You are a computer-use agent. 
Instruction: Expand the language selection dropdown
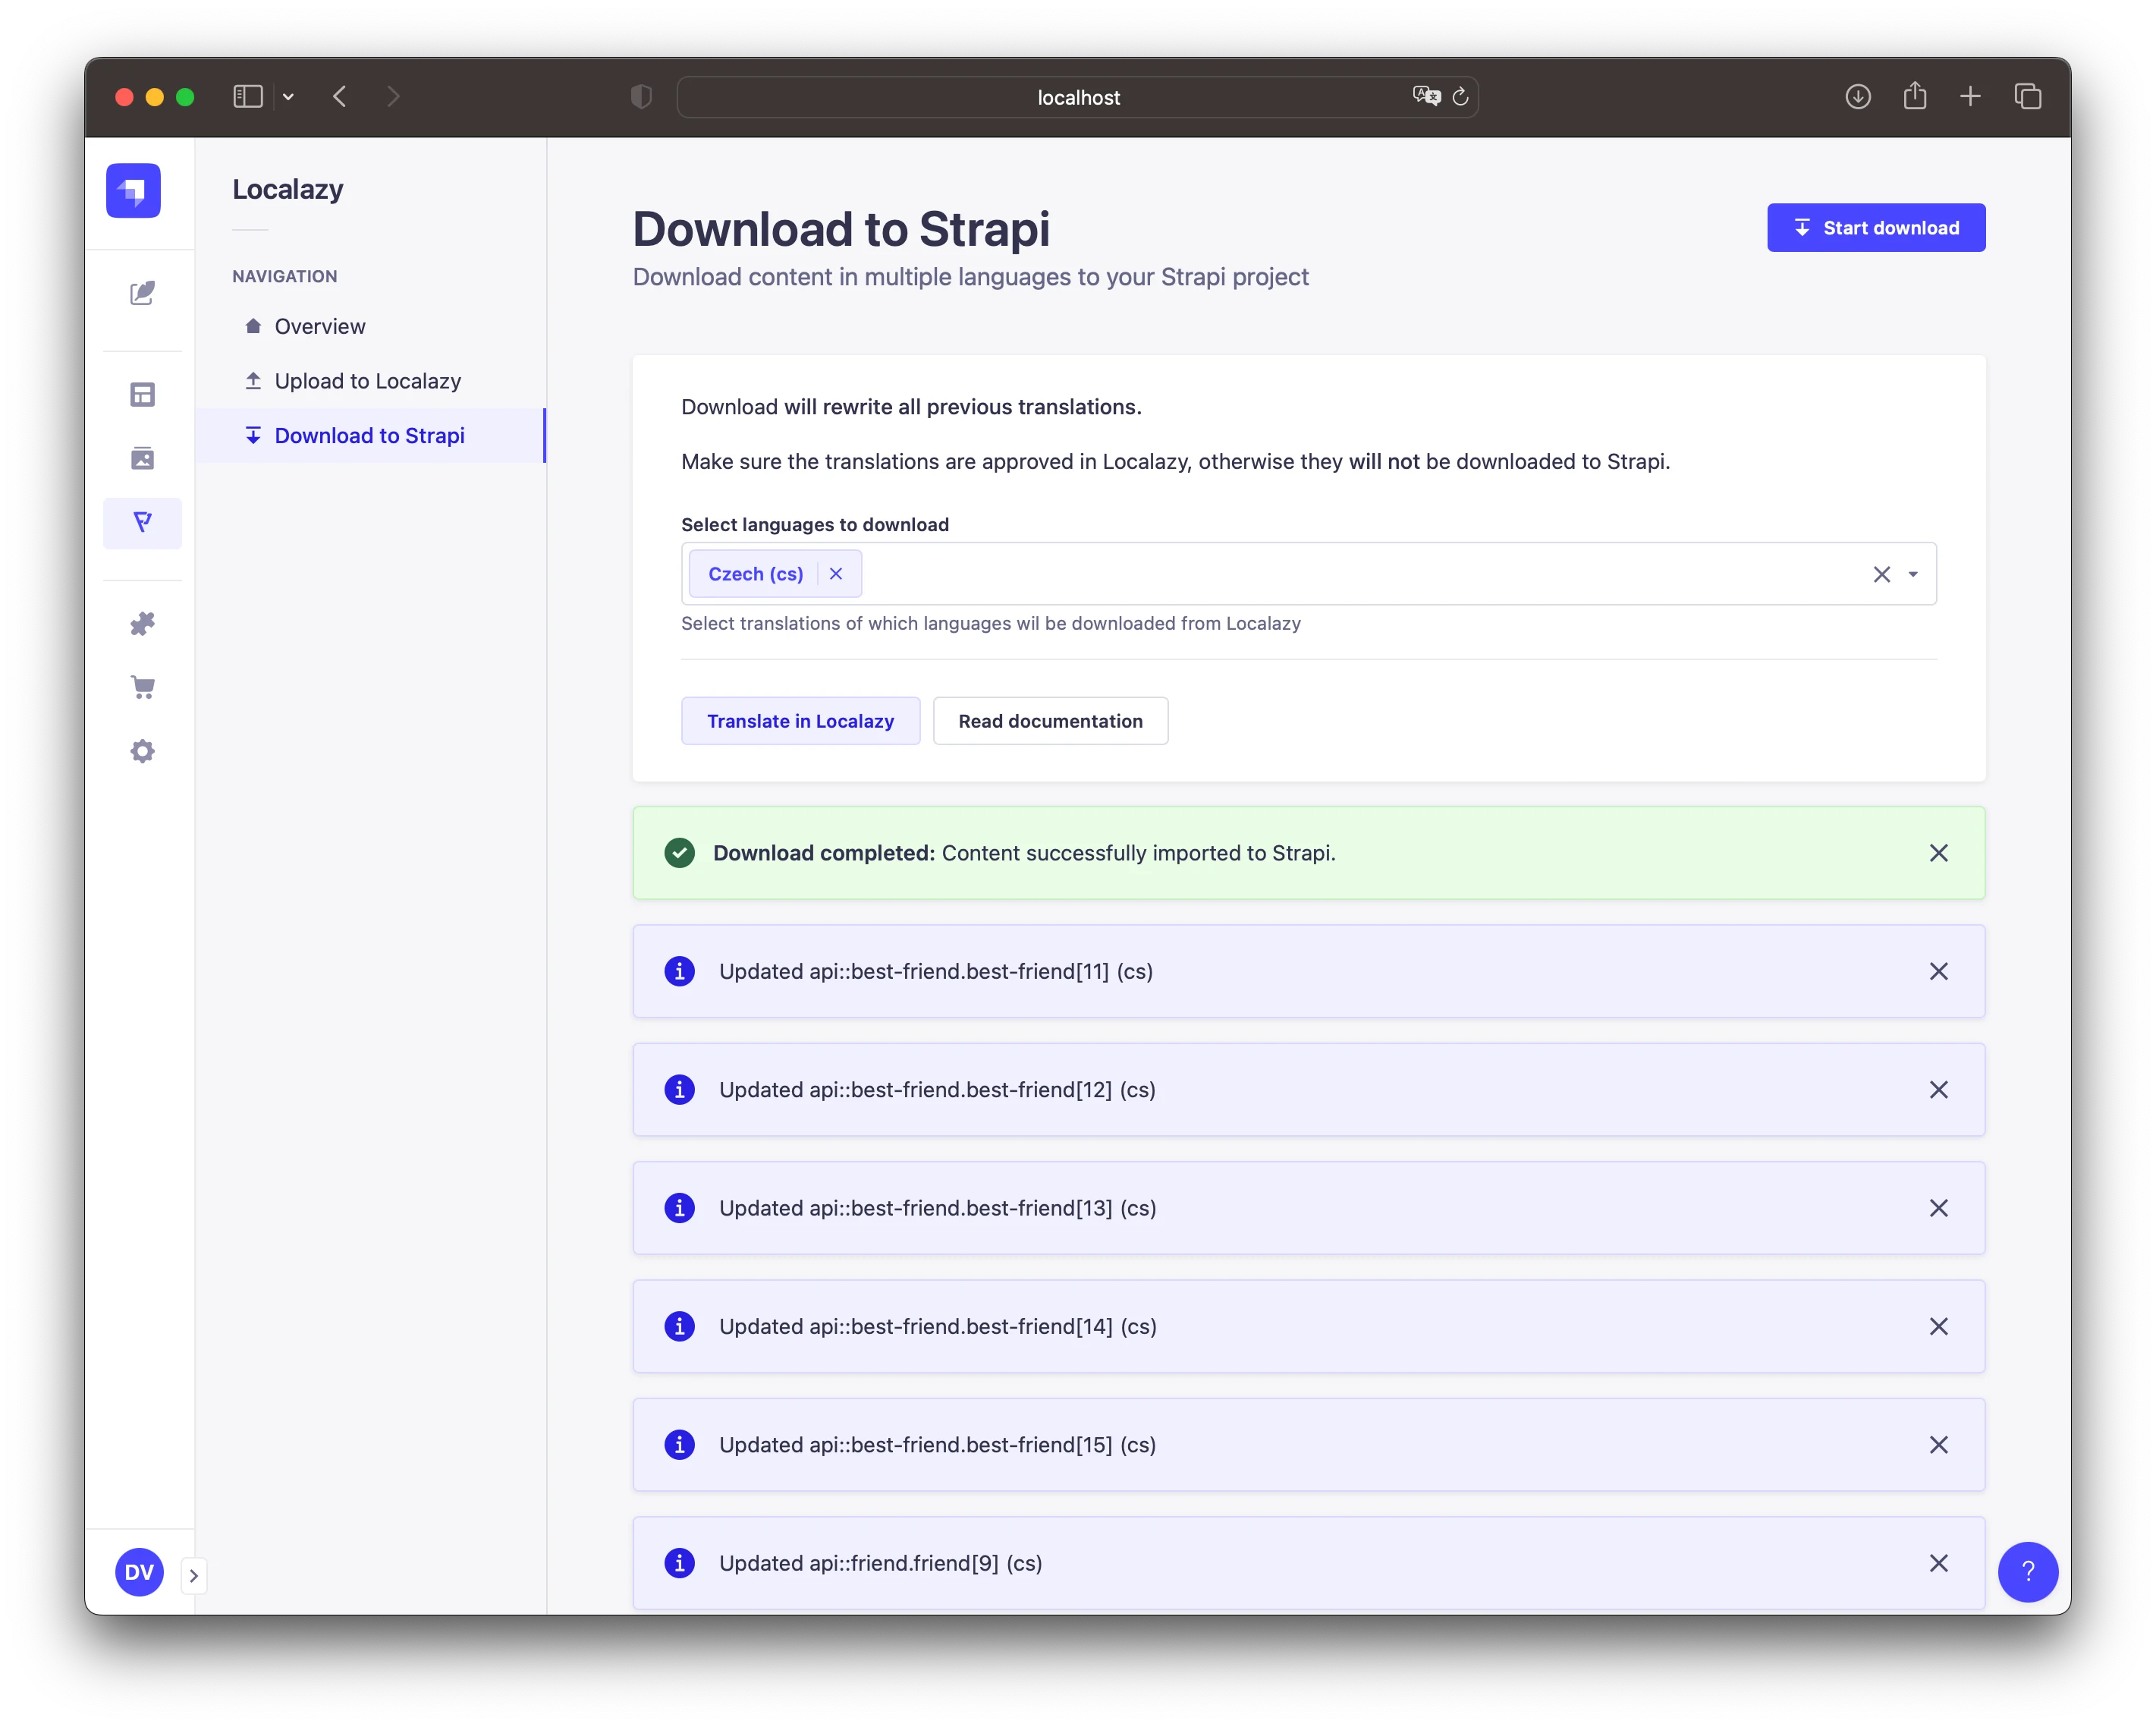[x=1915, y=573]
